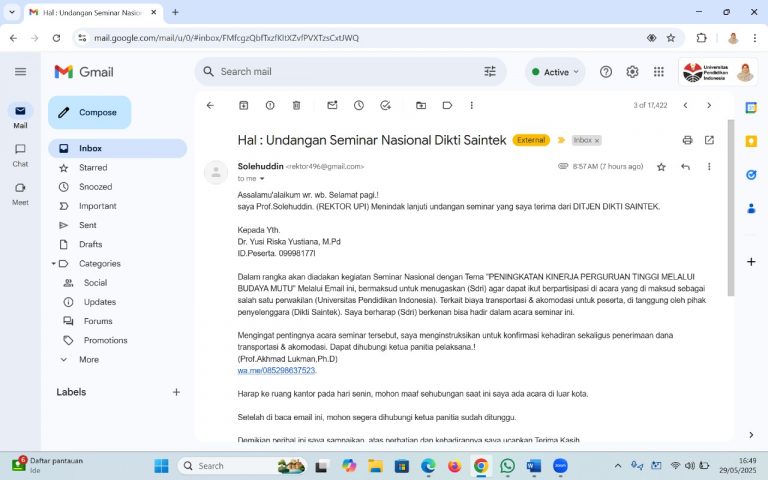Open the Universitas Pendidikan Indonesia account menu
The height and width of the screenshot is (480, 768).
[x=718, y=72]
